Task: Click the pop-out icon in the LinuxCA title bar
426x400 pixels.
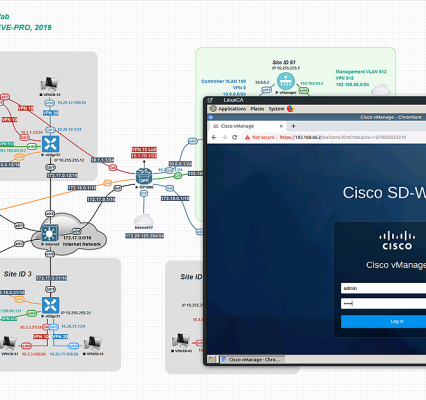Action: (210, 100)
